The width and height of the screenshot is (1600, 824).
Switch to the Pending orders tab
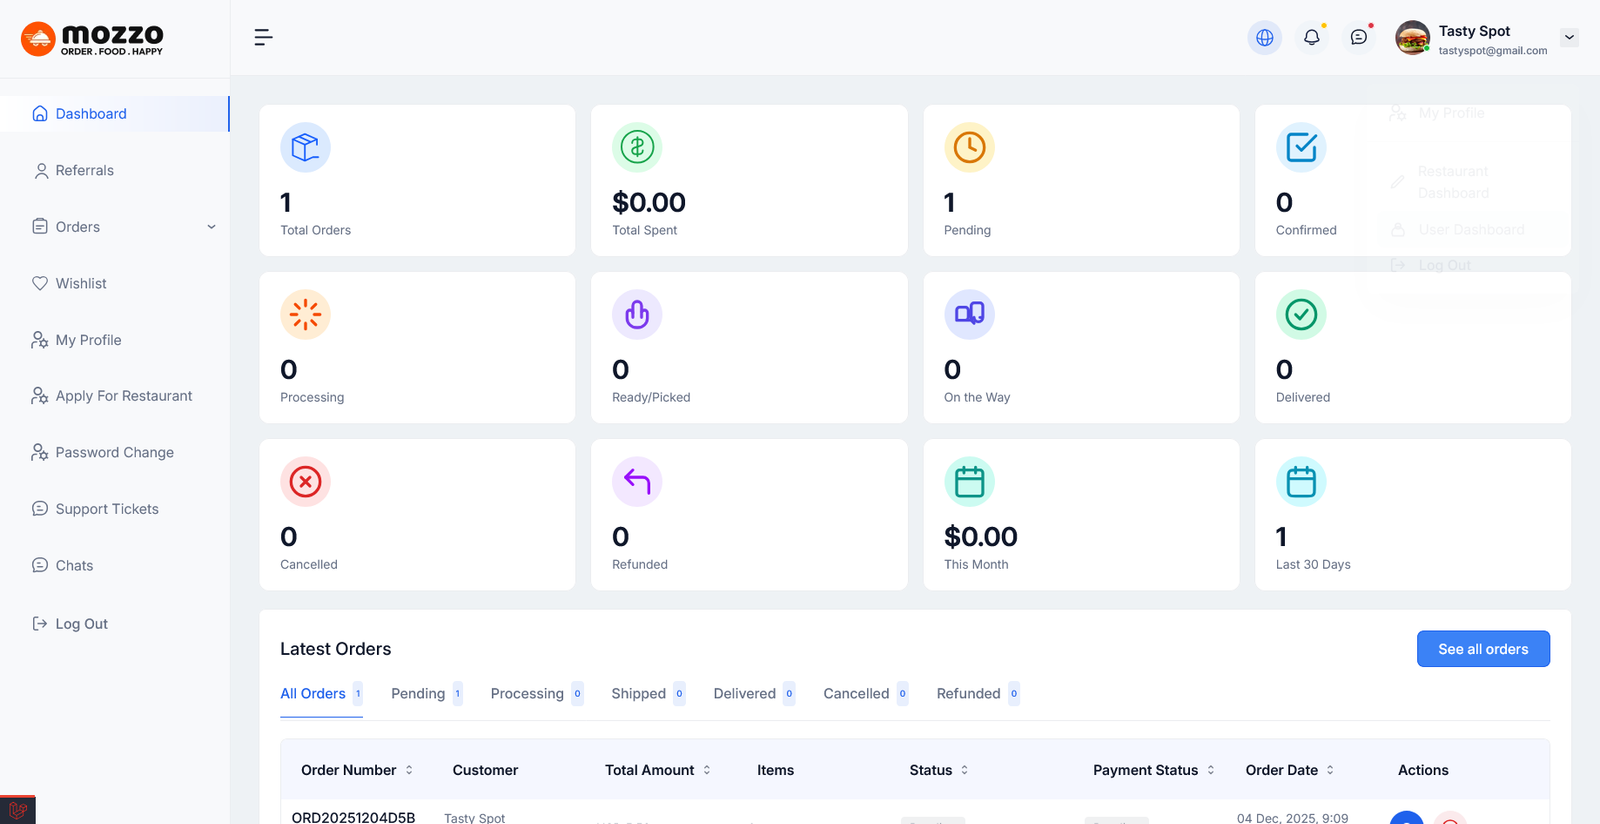click(418, 694)
